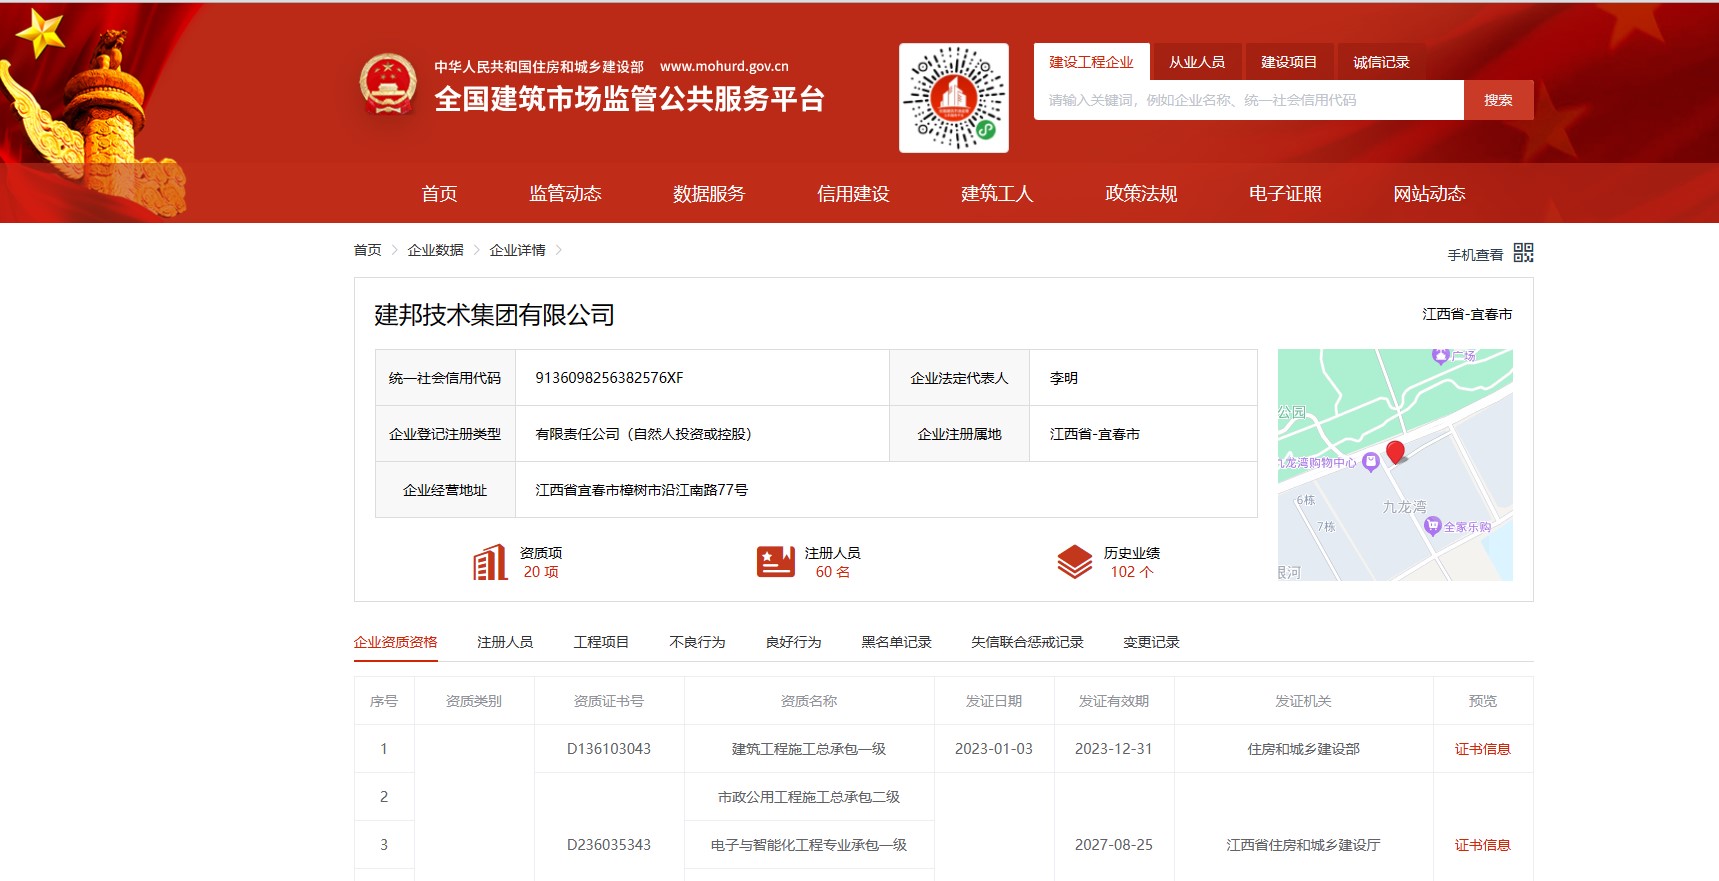Screen dimensions: 1719x881
Task: Select the 从业人员 search tab
Action: (x=1197, y=62)
